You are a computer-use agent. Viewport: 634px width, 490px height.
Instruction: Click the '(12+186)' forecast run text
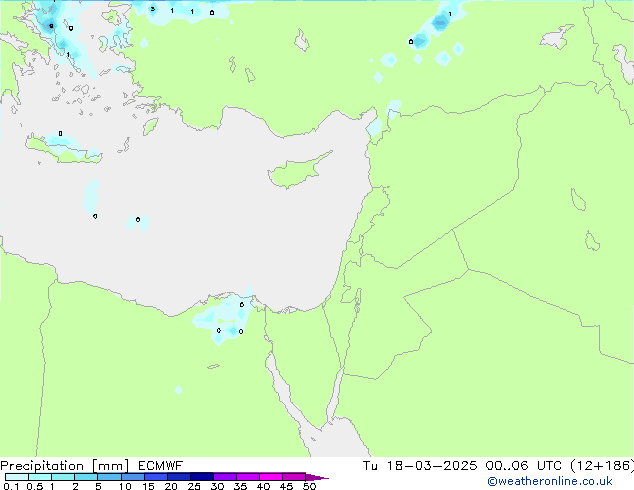(602, 466)
